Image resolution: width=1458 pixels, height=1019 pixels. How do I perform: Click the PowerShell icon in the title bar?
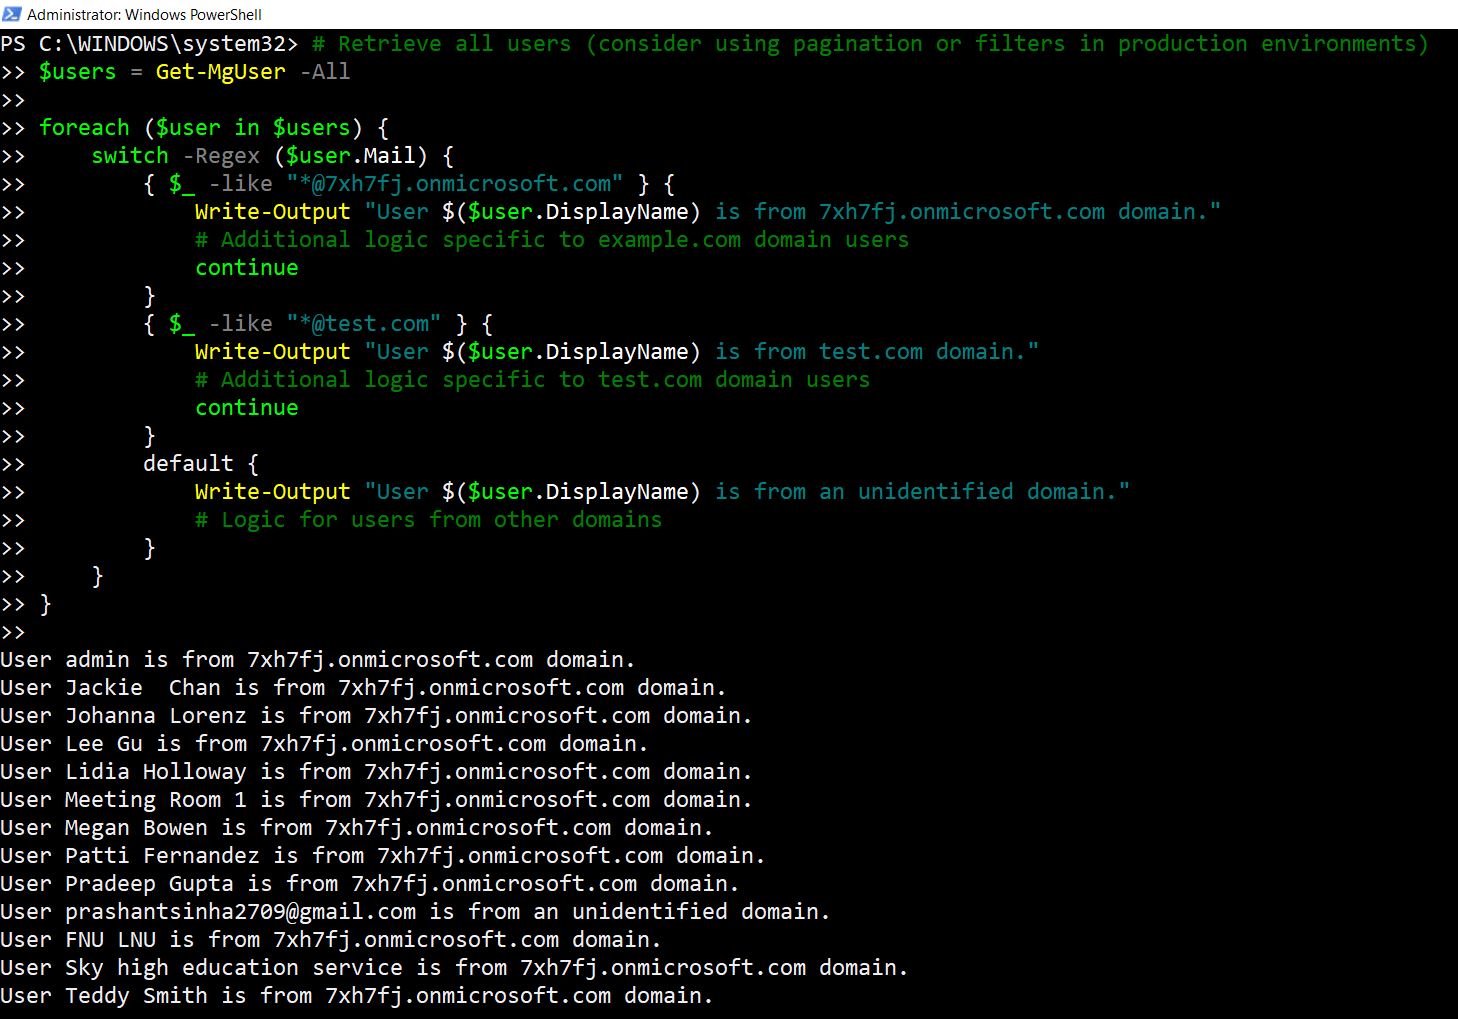coord(12,14)
